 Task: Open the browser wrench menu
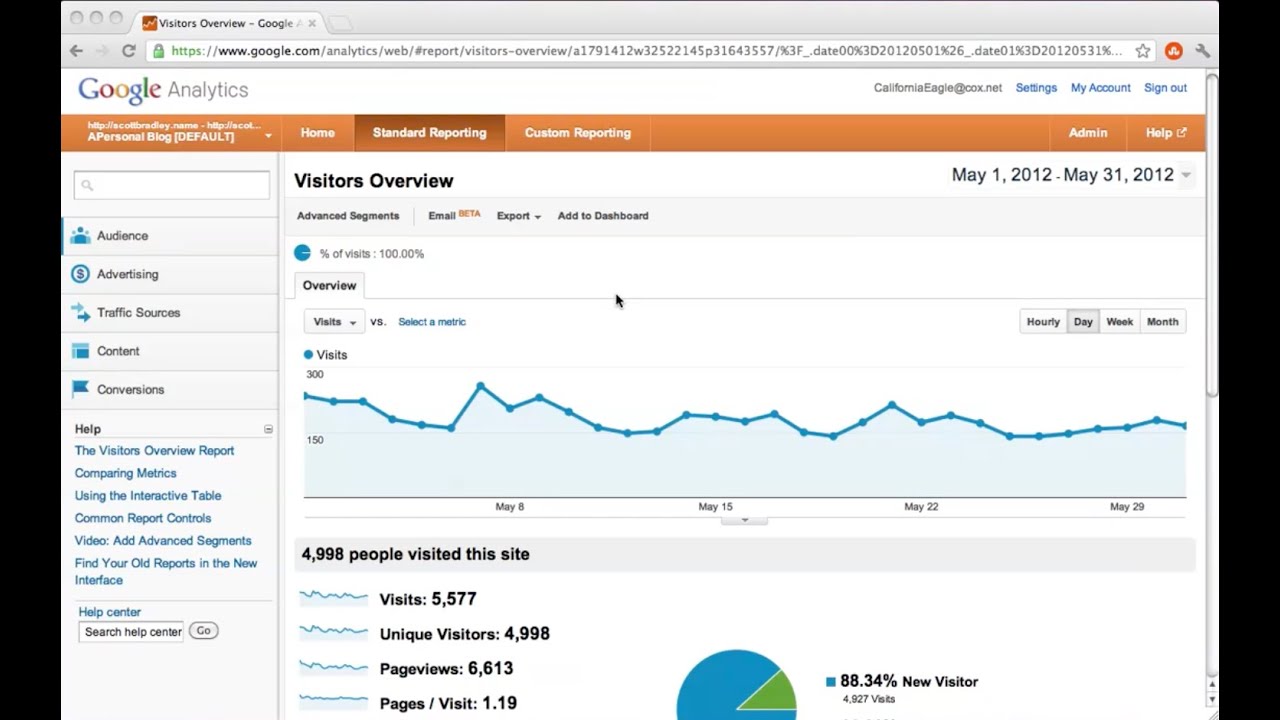pos(1202,51)
